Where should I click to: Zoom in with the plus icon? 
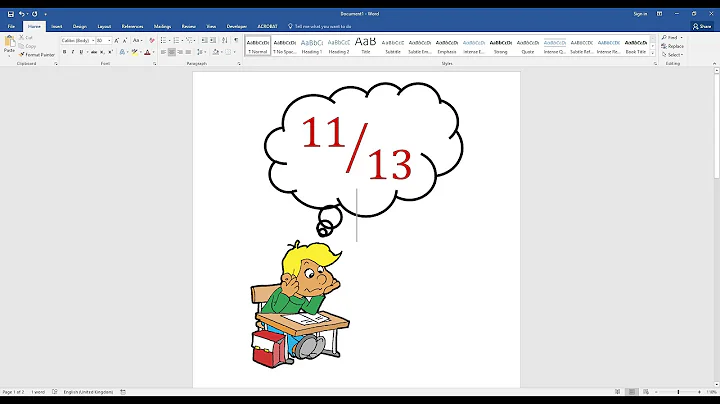pyautogui.click(x=699, y=392)
